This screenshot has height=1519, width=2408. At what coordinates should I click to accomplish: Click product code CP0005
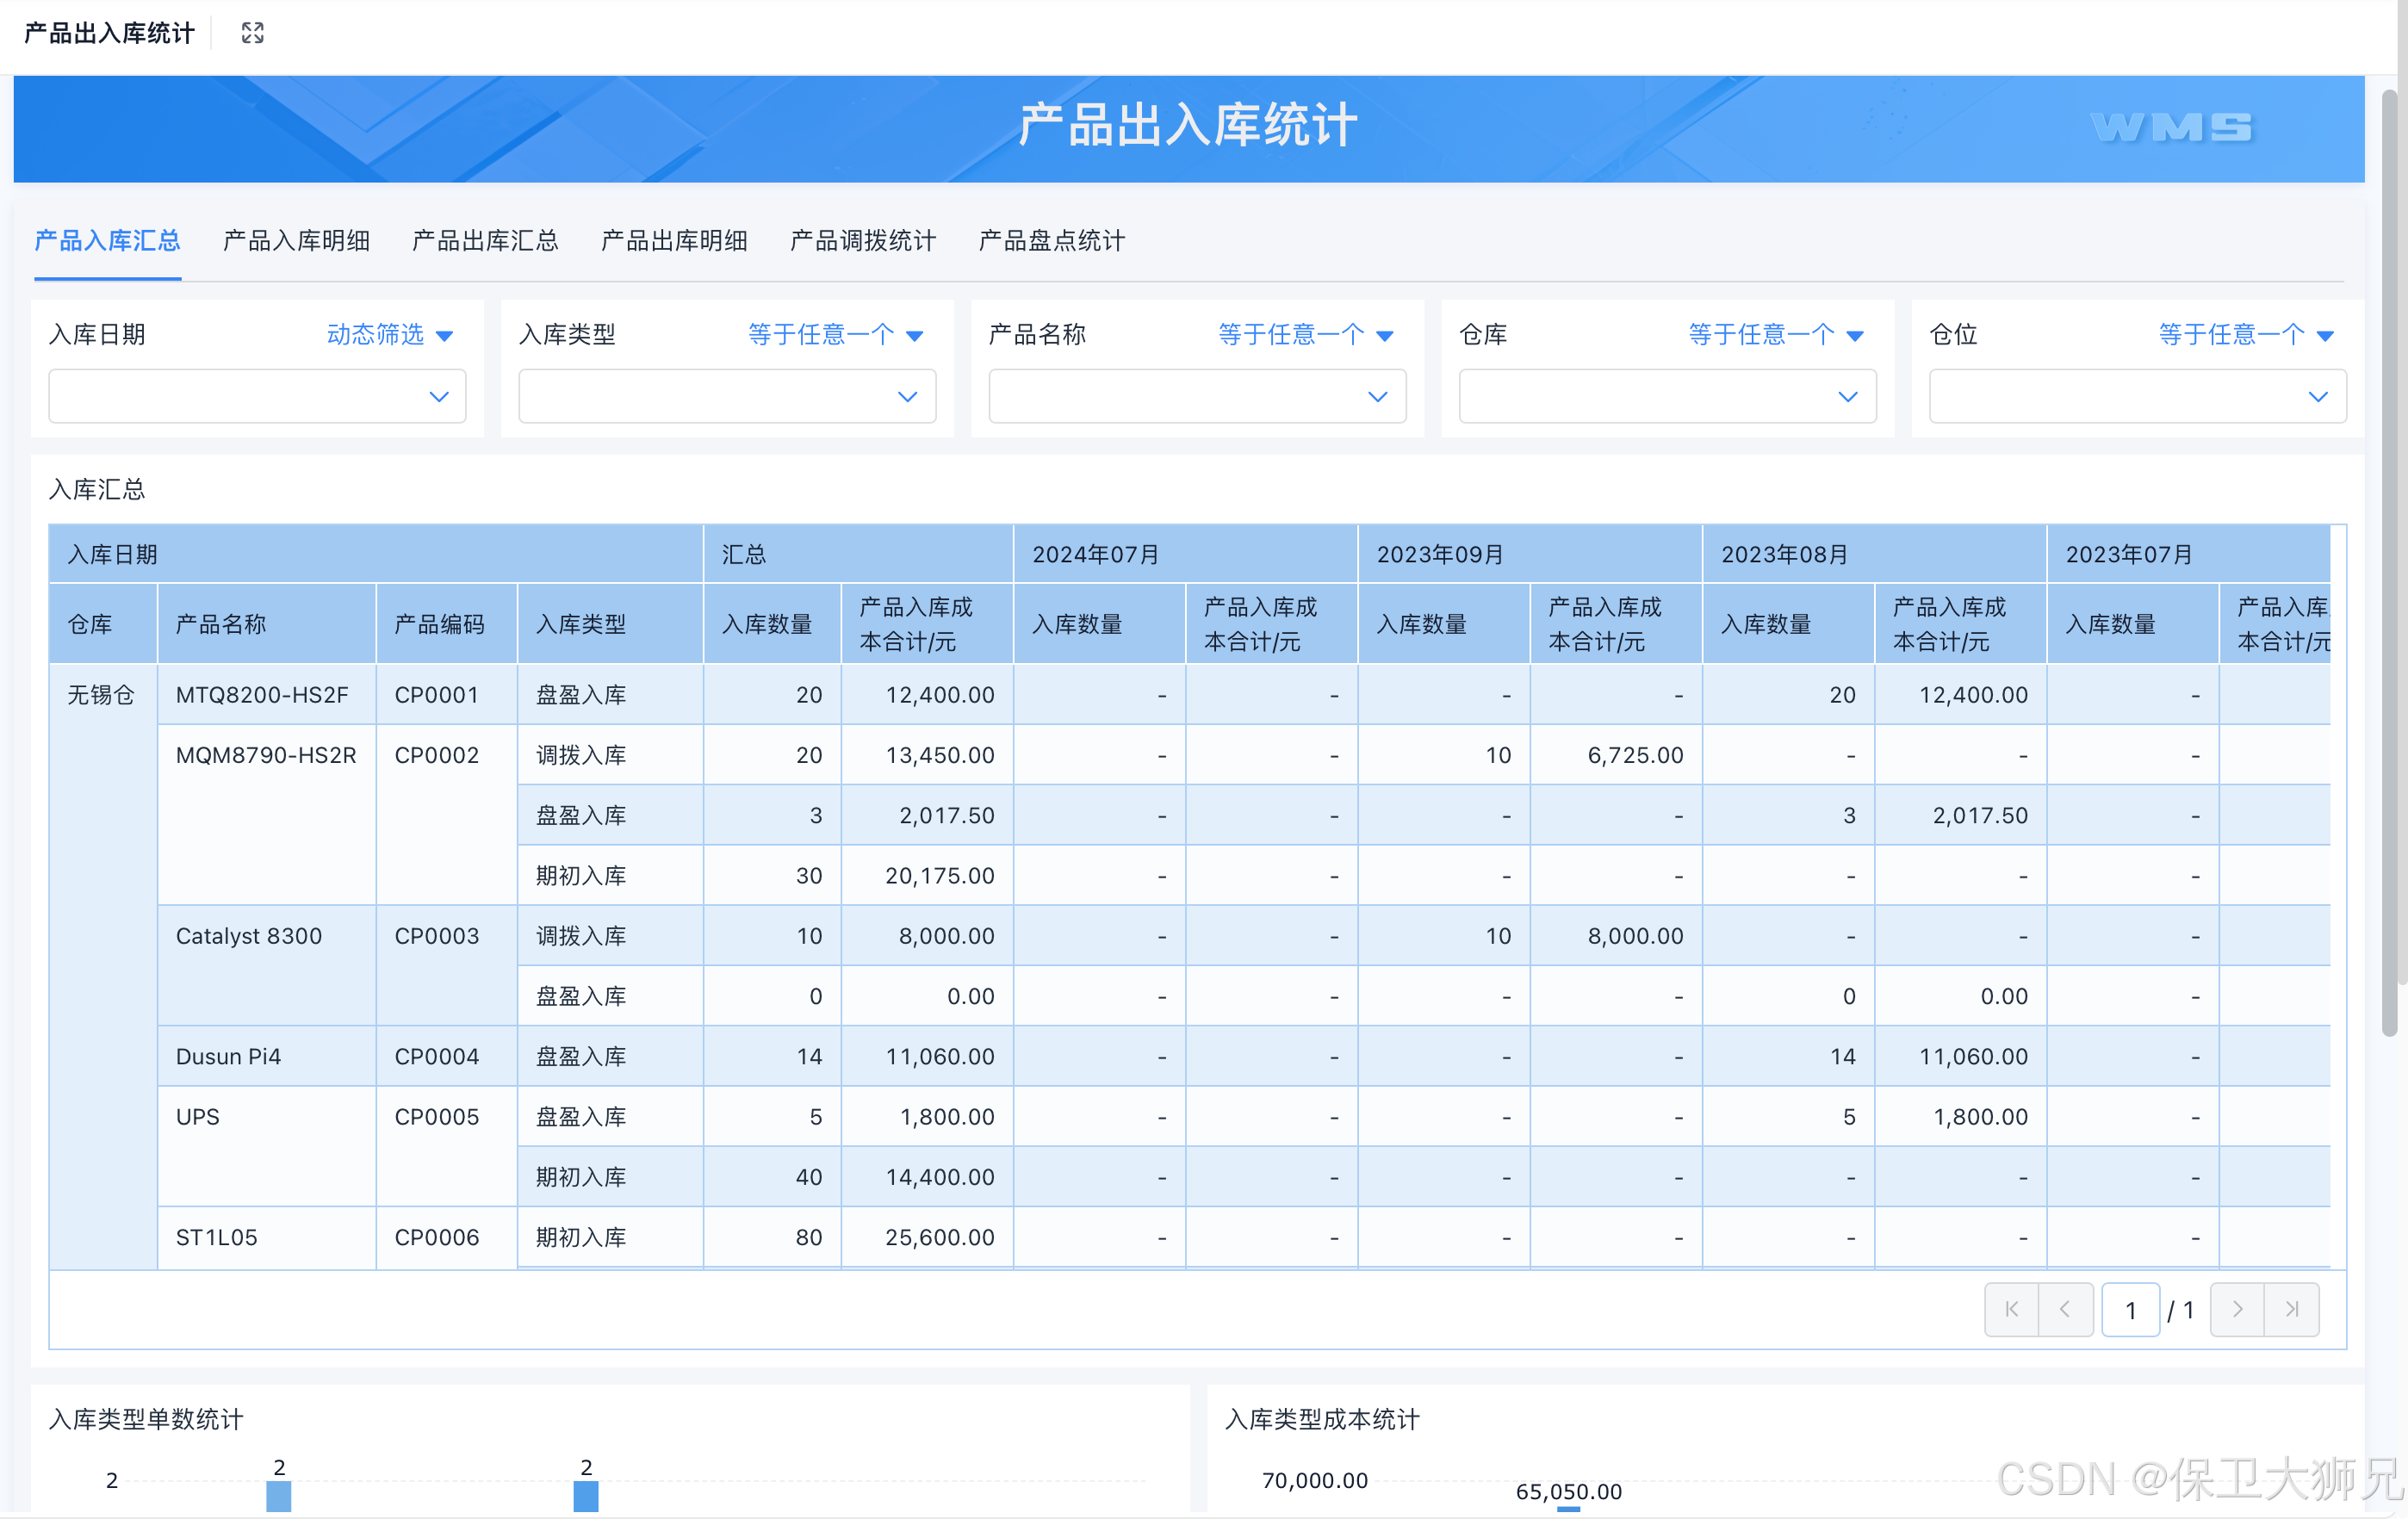(x=437, y=1117)
